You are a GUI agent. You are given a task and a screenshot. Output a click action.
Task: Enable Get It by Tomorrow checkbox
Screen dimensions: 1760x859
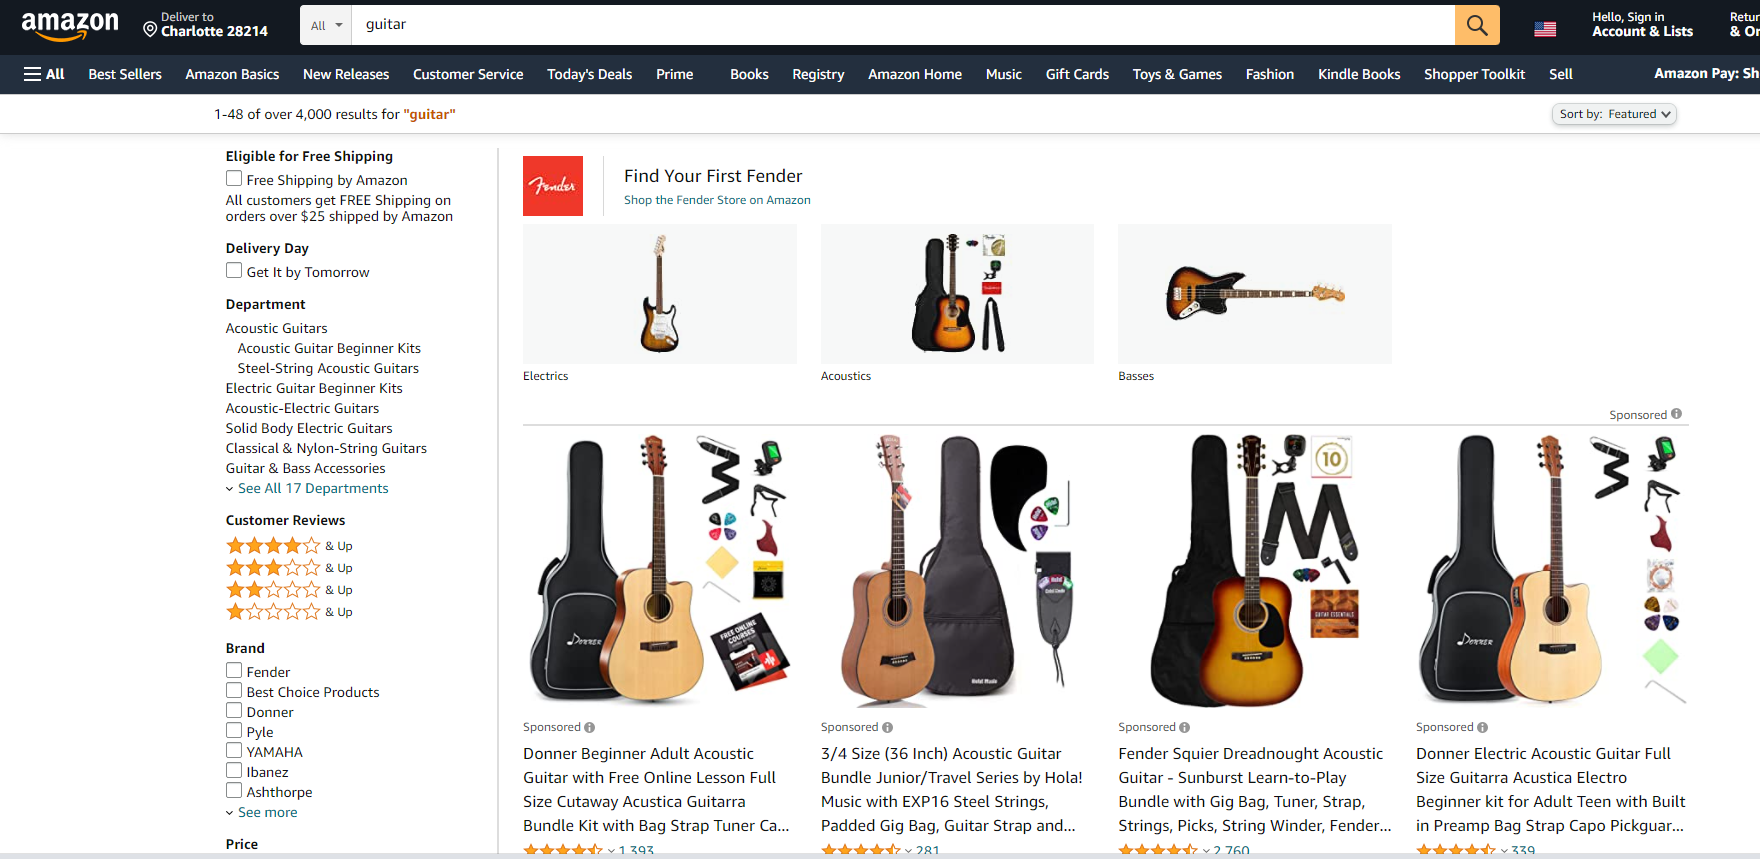(234, 271)
